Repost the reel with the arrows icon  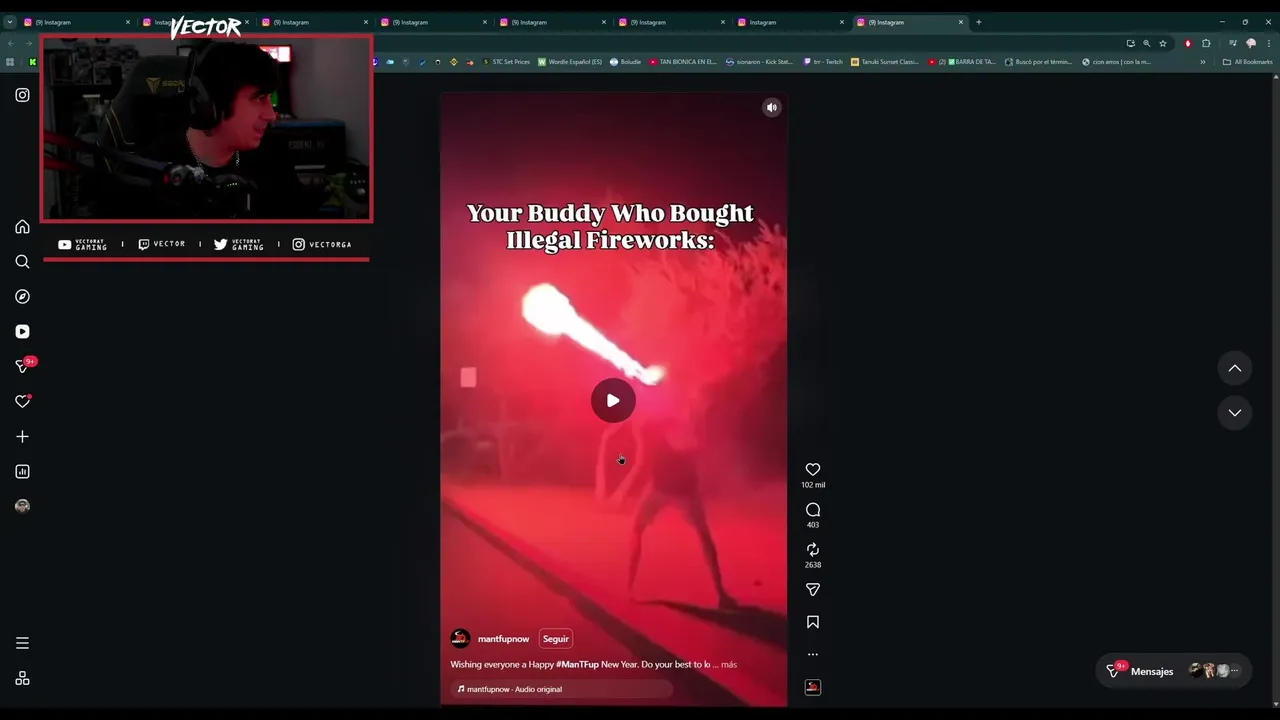pos(813,550)
